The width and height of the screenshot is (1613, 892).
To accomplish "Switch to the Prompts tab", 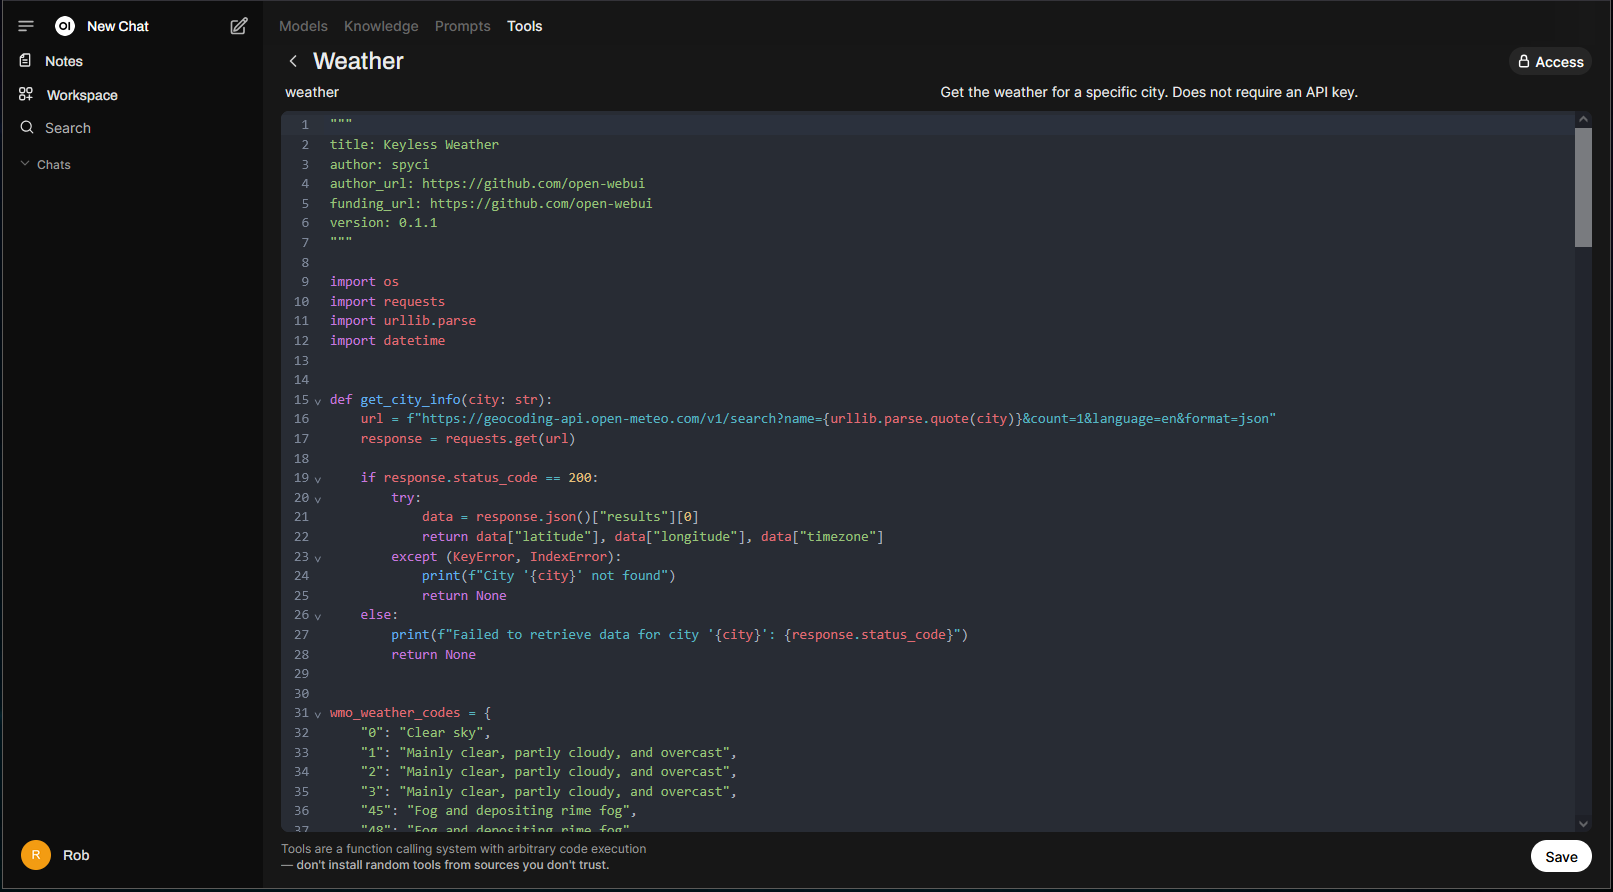I will tap(462, 26).
